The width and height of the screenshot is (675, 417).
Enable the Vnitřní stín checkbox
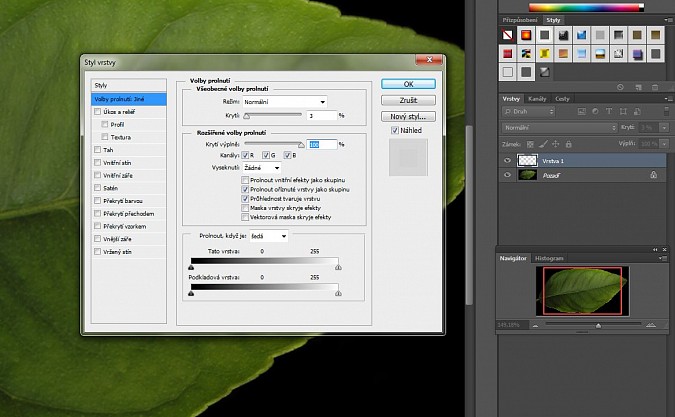[x=97, y=163]
